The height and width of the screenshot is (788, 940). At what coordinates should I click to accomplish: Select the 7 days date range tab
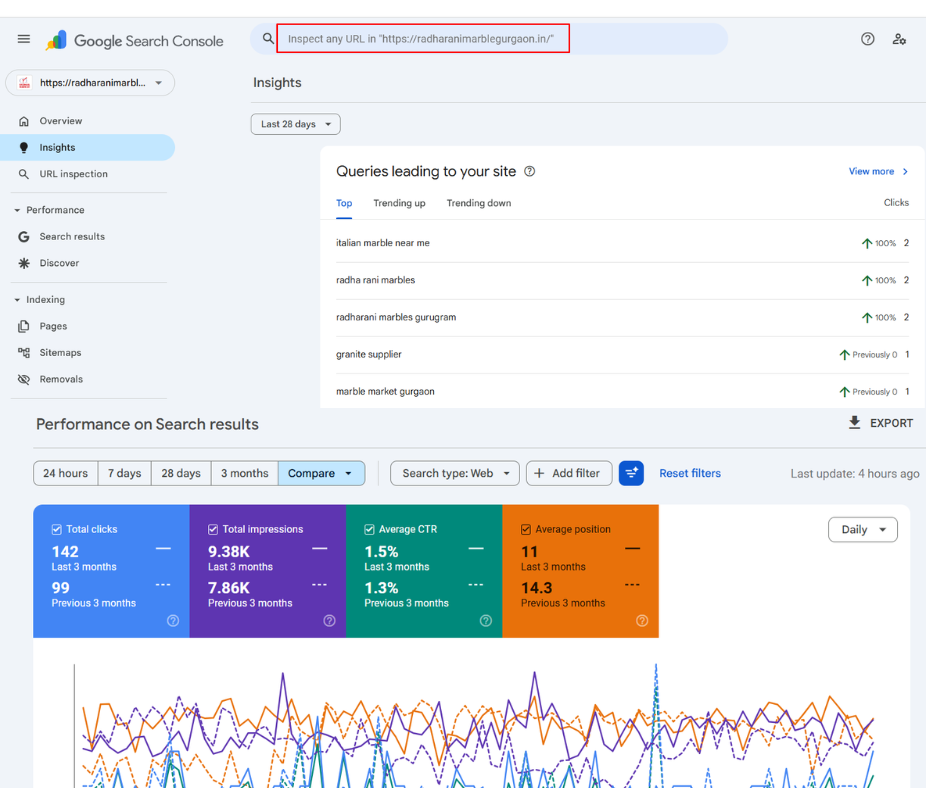(123, 473)
